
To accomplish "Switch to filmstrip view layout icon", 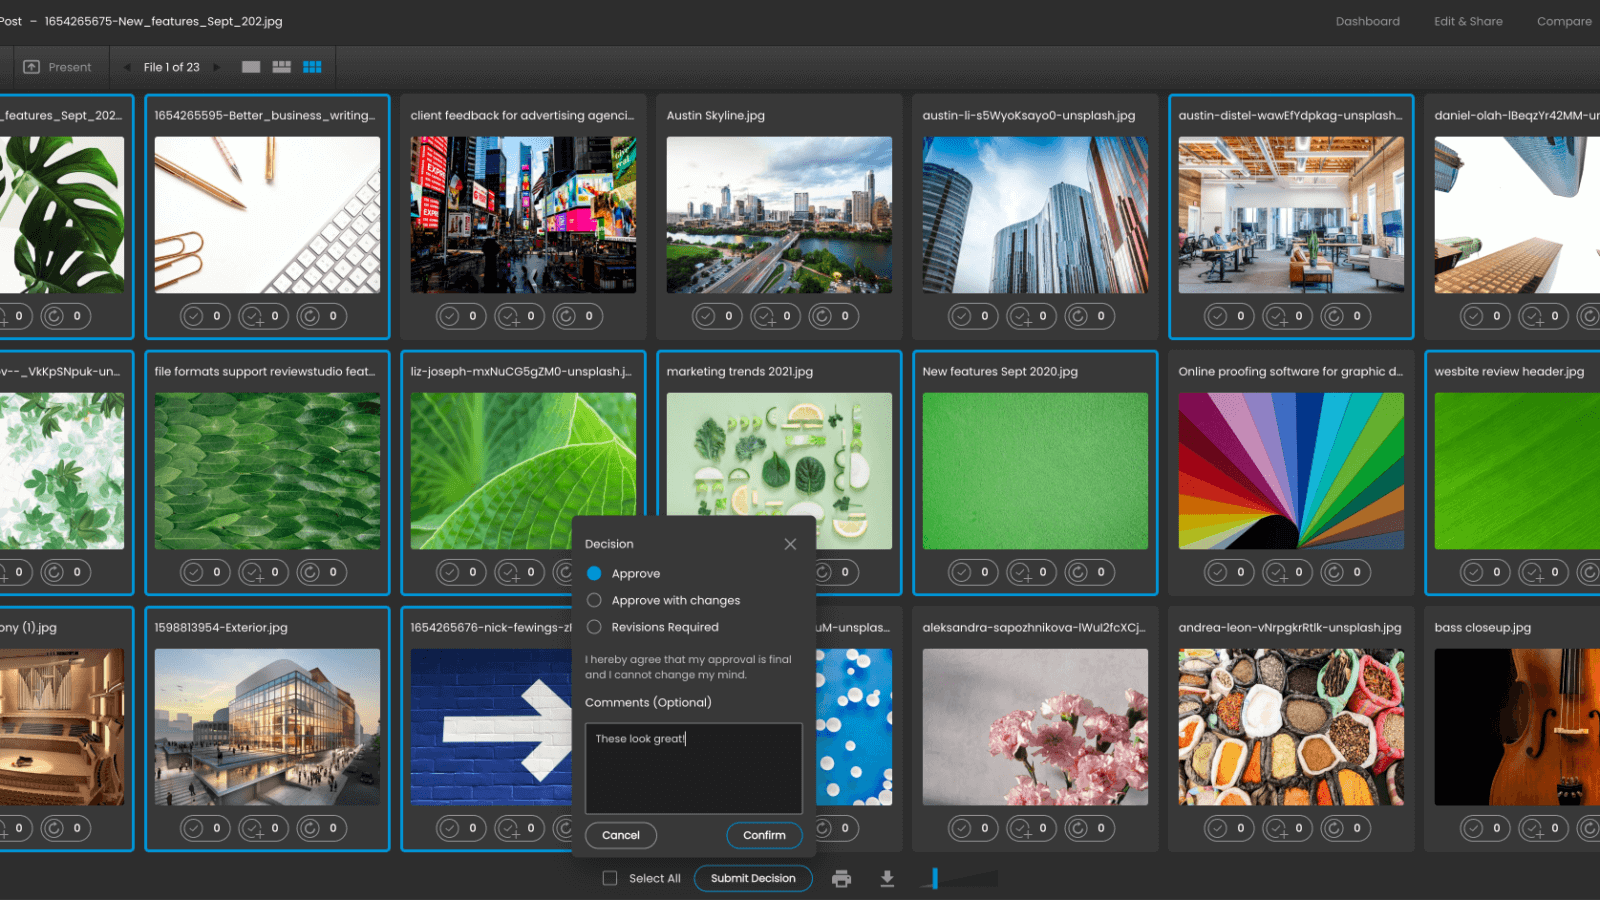I will tap(282, 67).
